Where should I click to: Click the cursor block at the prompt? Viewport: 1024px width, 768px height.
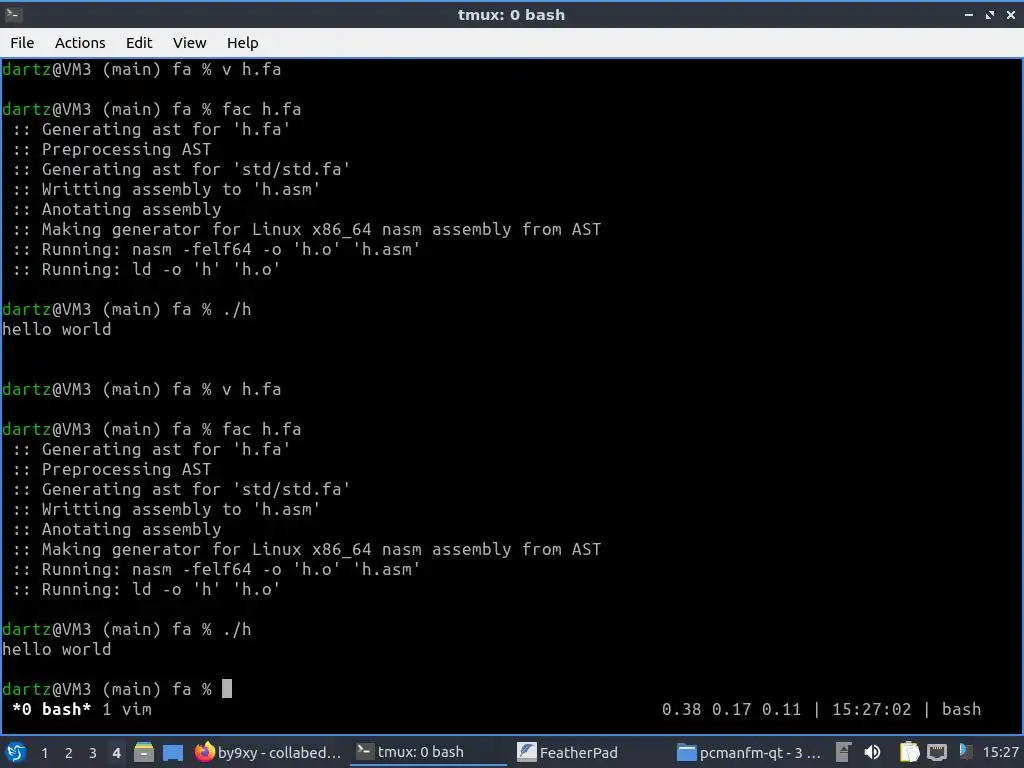pyautogui.click(x=227, y=689)
